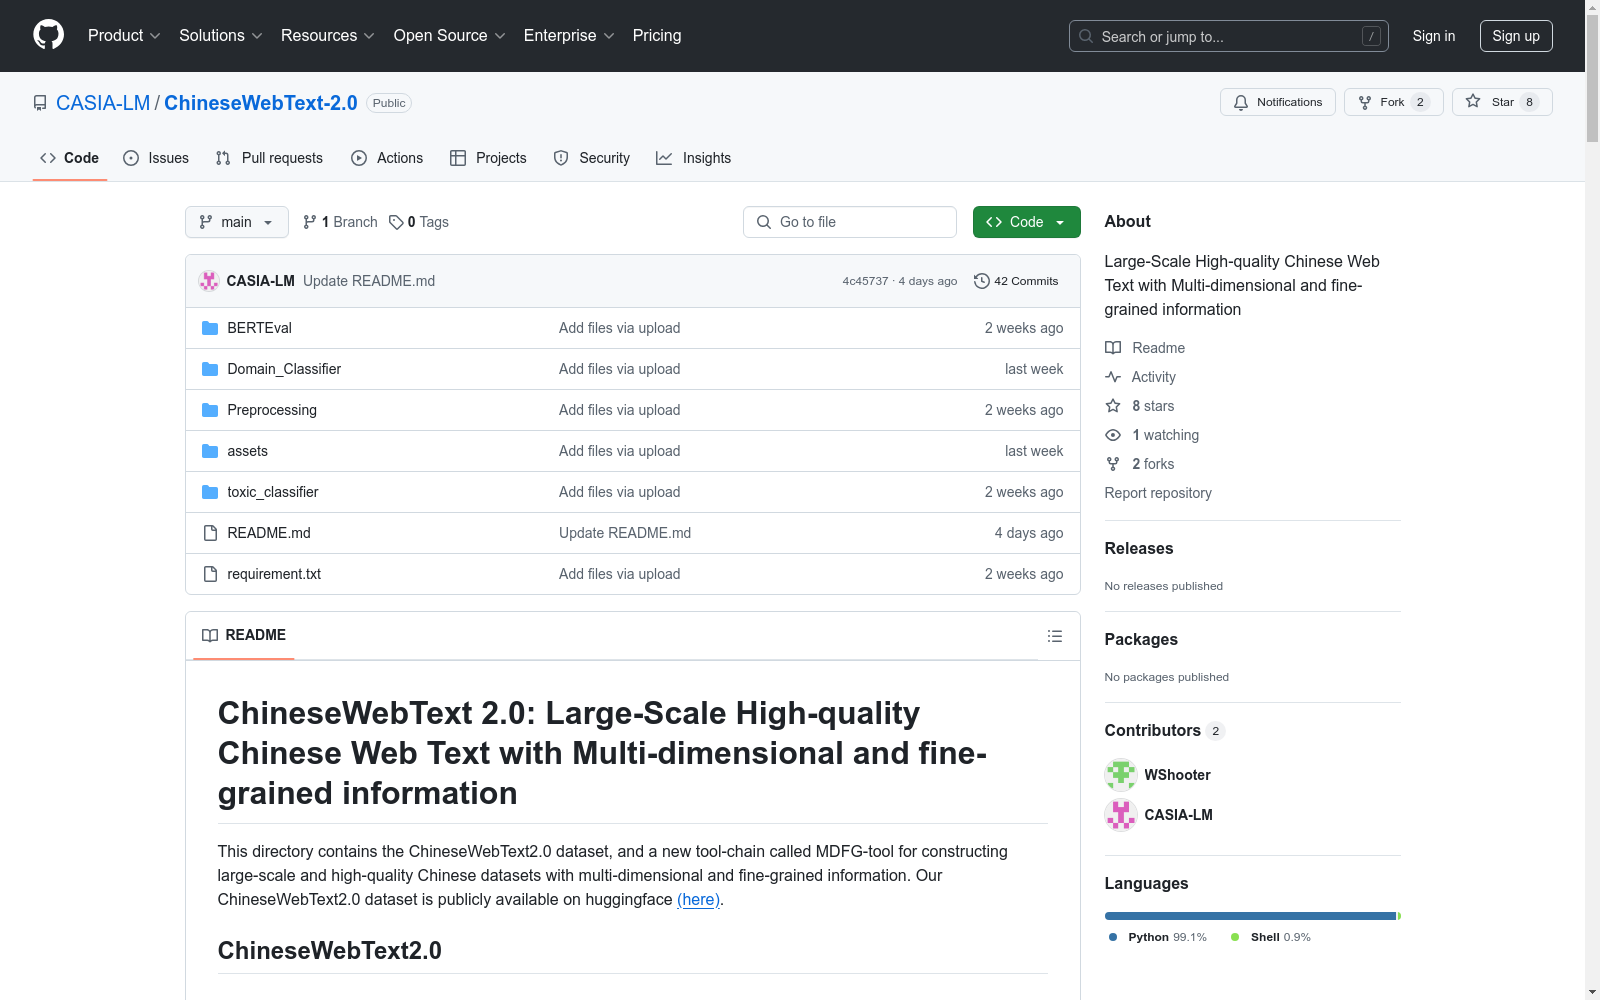Switch to the Issues tab
The image size is (1600, 1000).
pyautogui.click(x=156, y=158)
